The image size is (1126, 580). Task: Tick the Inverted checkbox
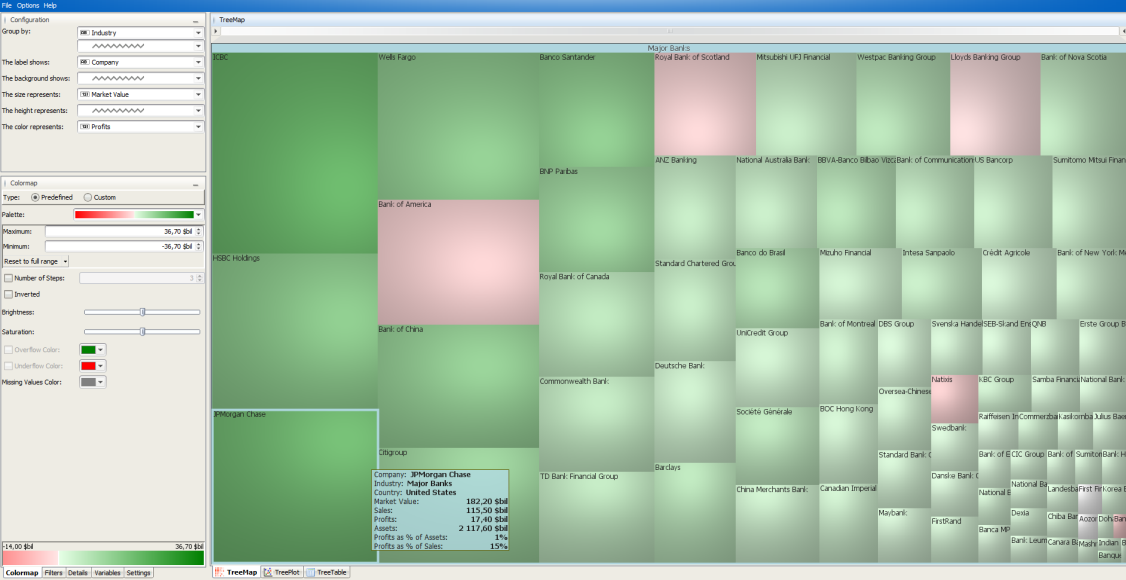coord(9,294)
